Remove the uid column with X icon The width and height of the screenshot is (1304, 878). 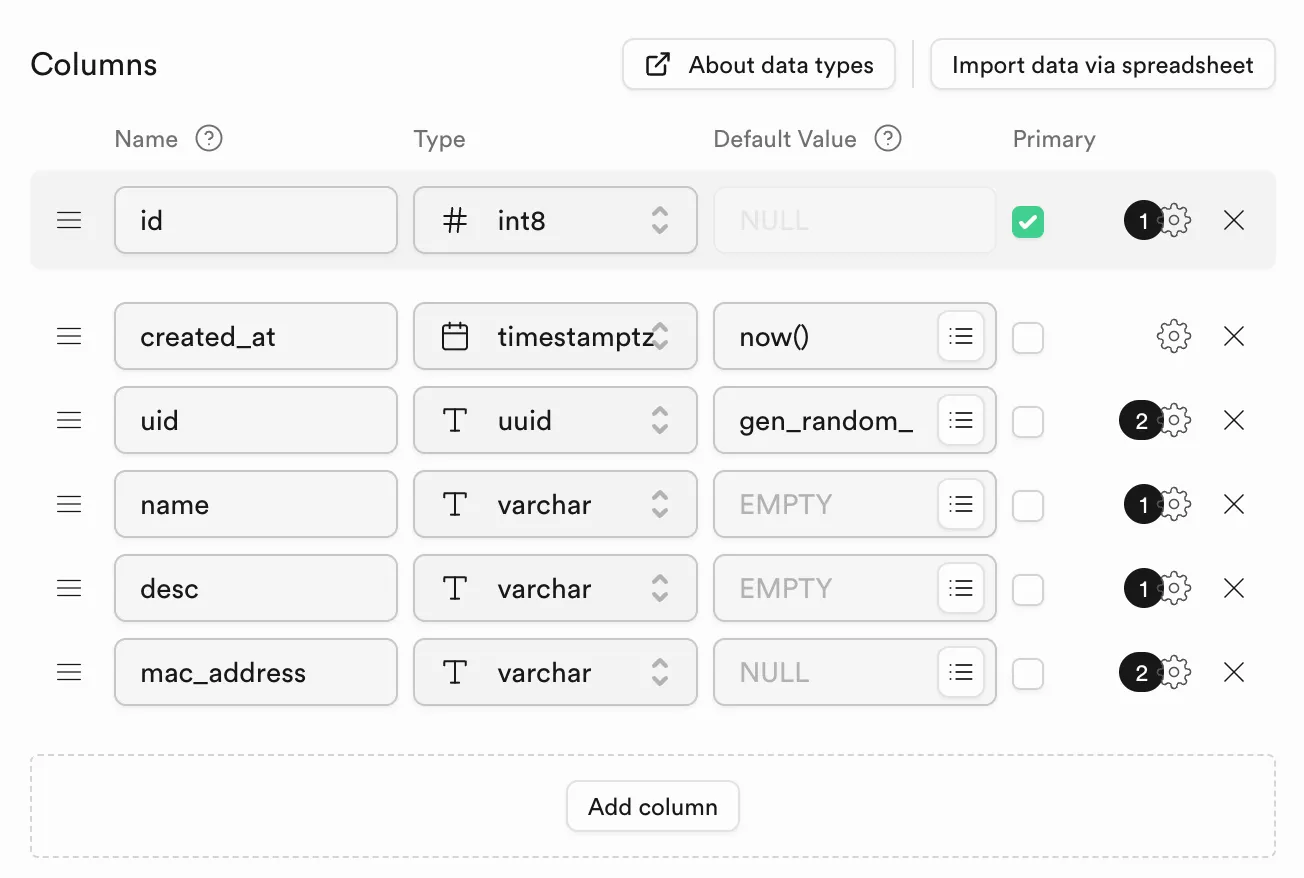tap(1234, 421)
